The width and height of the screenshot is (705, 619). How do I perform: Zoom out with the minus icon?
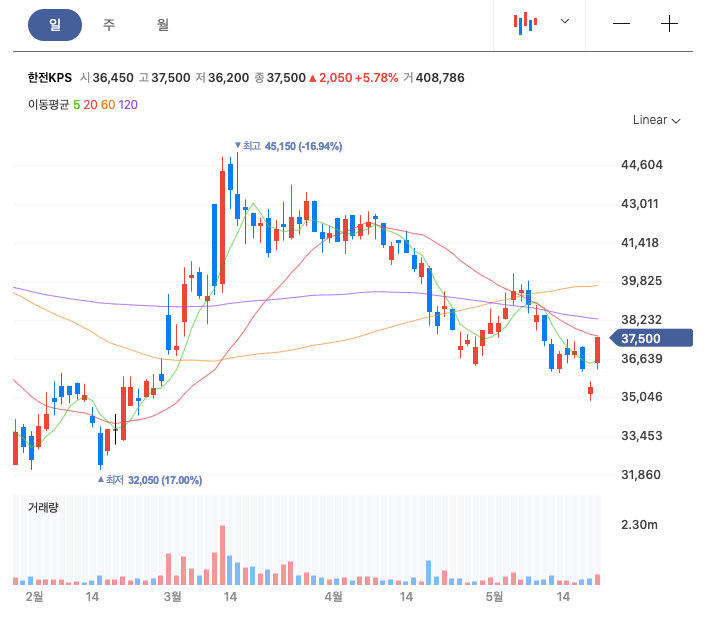tap(621, 23)
